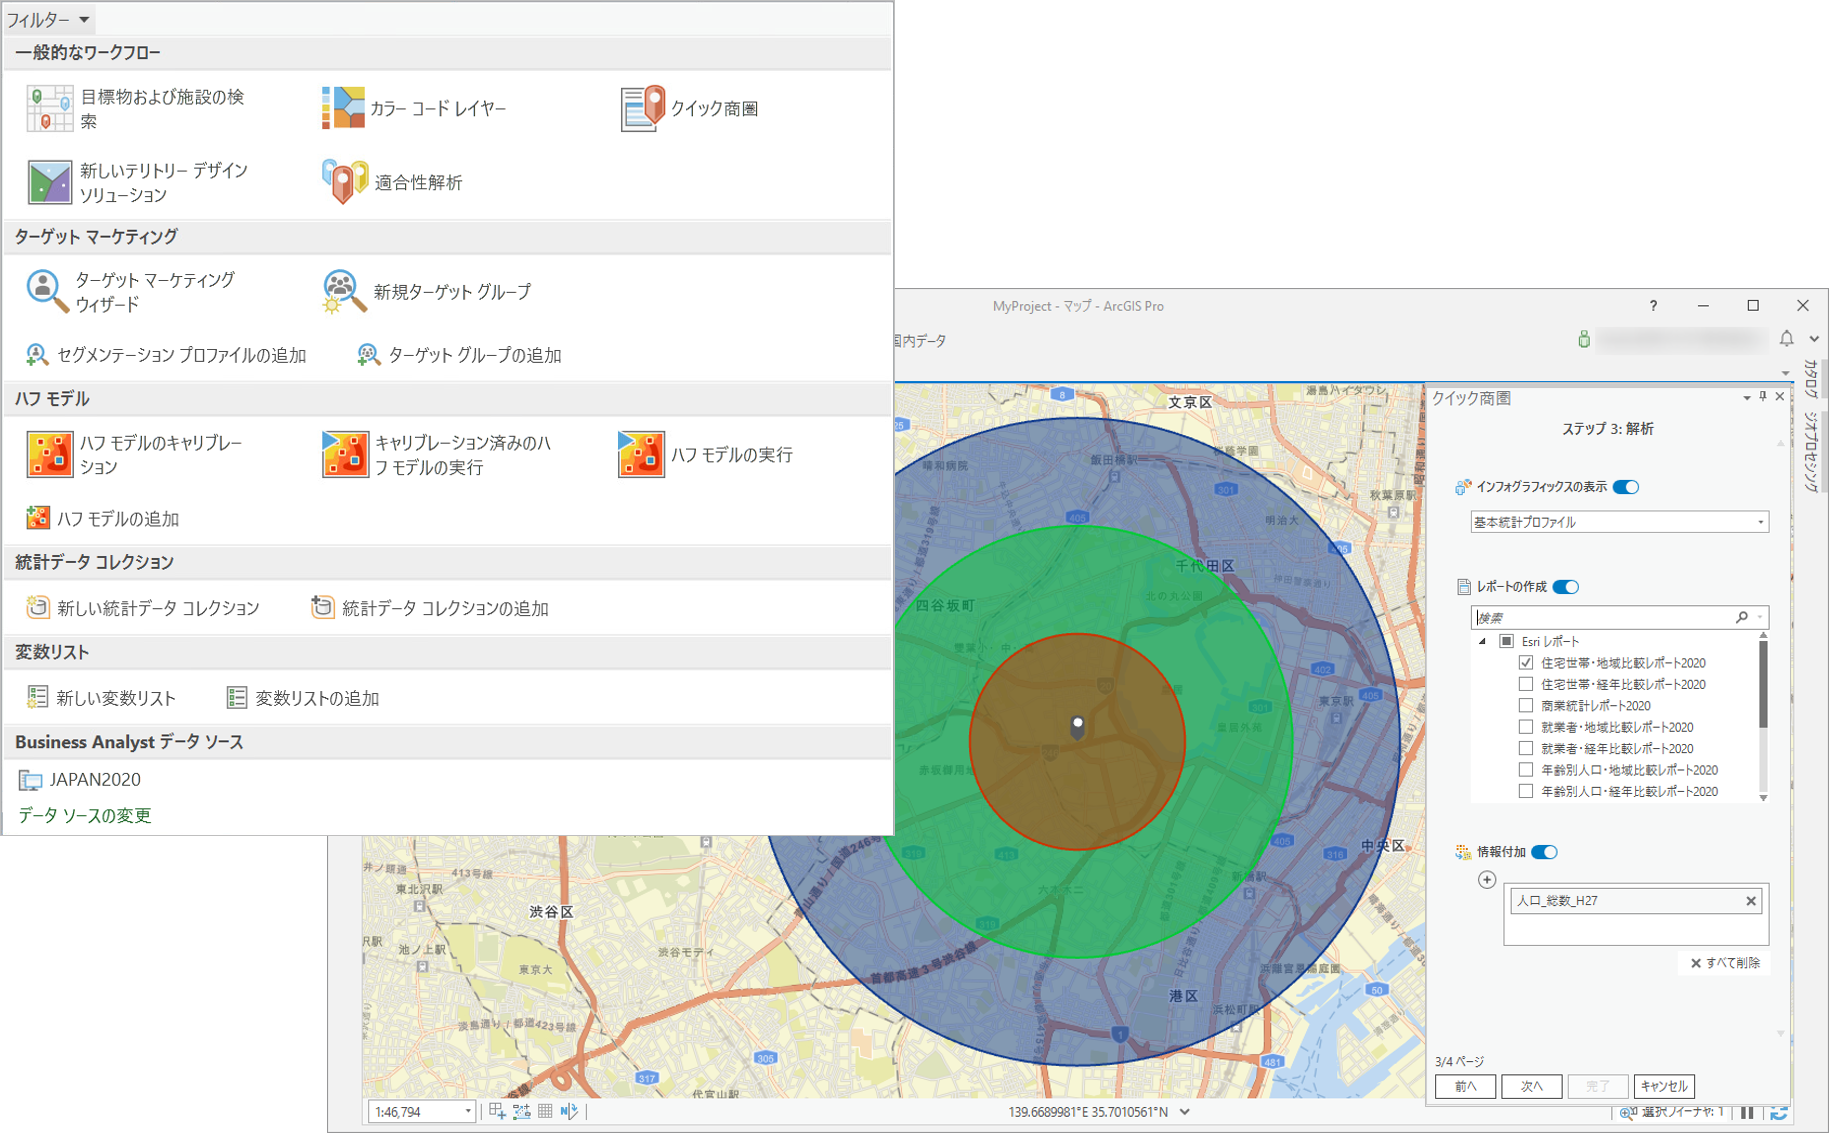Click ArcGIS Pro help question mark
This screenshot has width=1829, height=1133.
(x=1653, y=306)
